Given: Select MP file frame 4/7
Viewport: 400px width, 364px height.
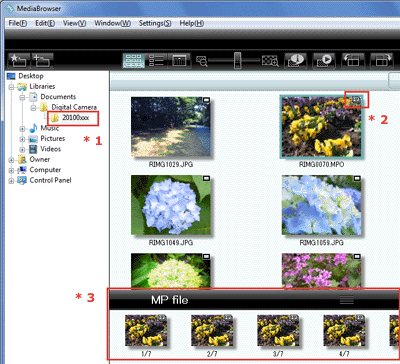Looking at the screenshot, I should point(344,331).
